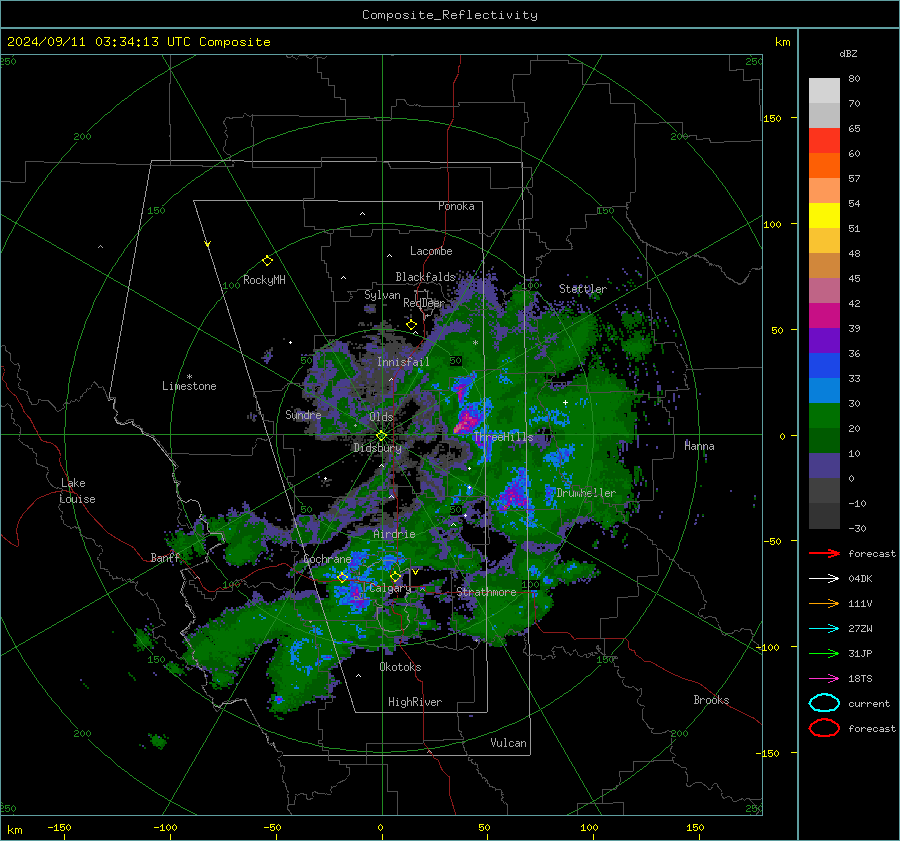This screenshot has height=841, width=900.
Task: Click the dBZ legend heading
Action: point(848,53)
